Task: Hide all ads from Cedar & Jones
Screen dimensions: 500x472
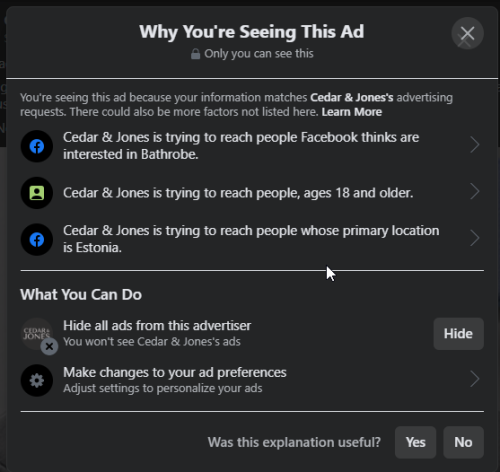Action: coord(458,334)
